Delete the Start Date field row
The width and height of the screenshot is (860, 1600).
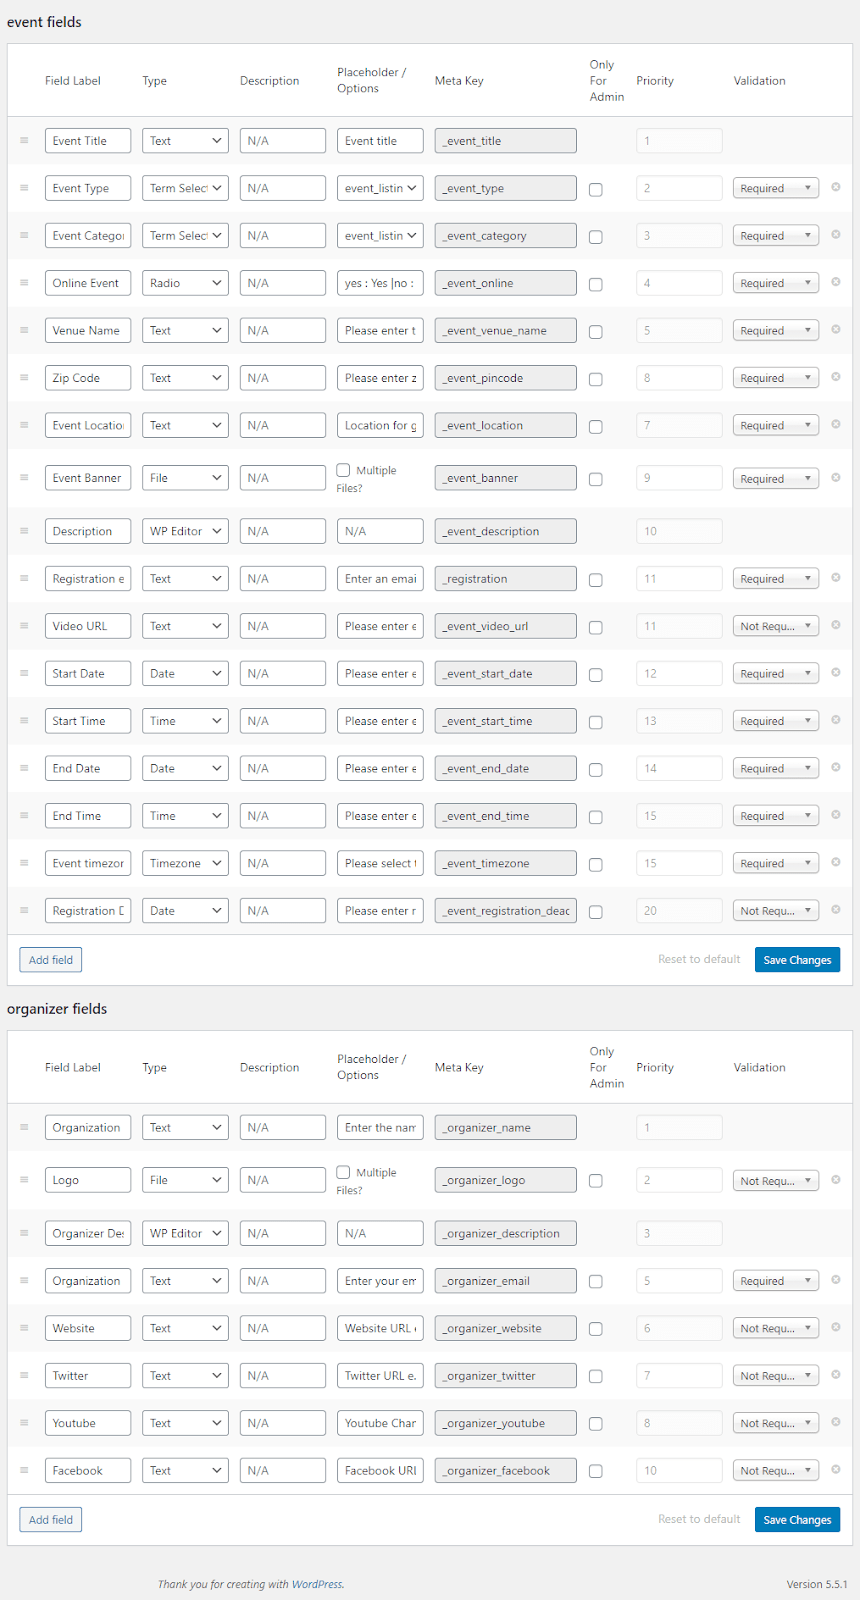click(x=835, y=673)
